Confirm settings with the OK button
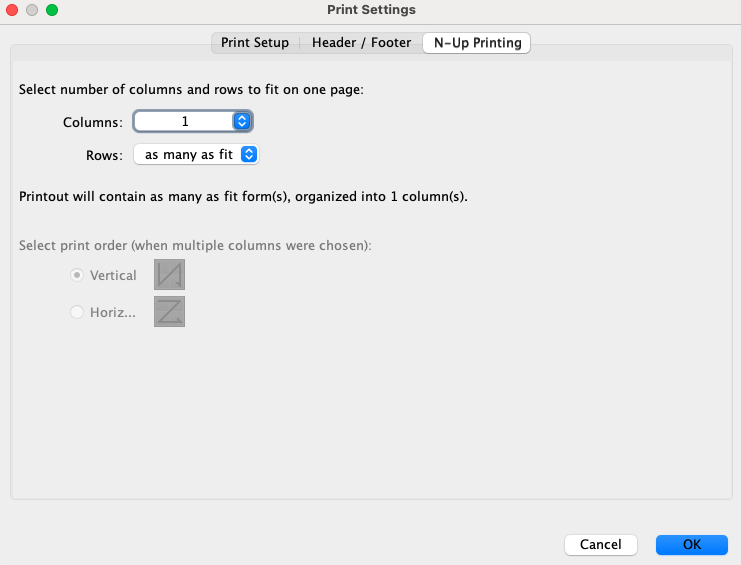 [691, 545]
